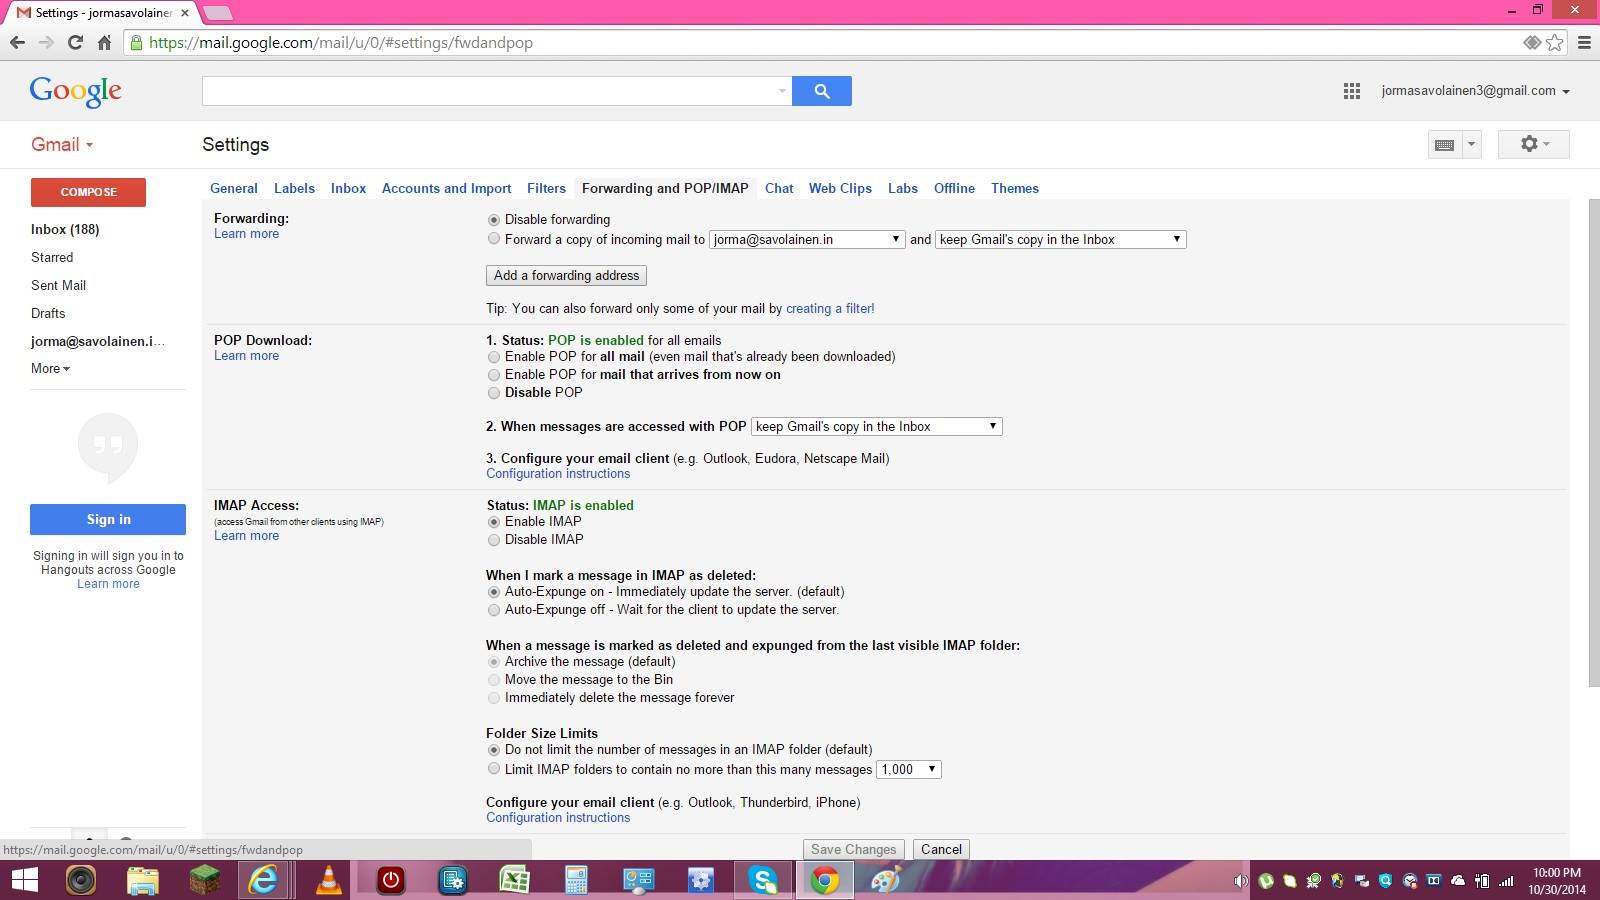Open the Calculator taskbar icon
This screenshot has width=1600, height=900.
point(576,880)
